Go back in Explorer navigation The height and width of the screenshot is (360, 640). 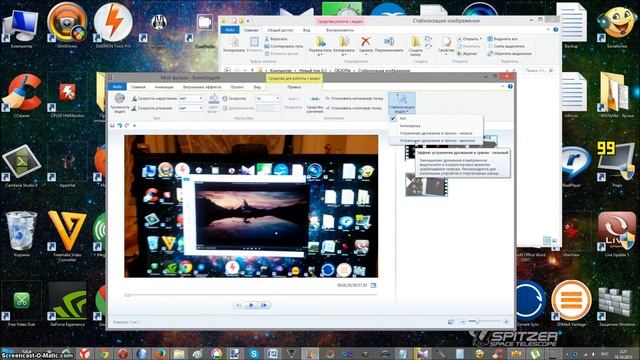pyautogui.click(x=227, y=71)
